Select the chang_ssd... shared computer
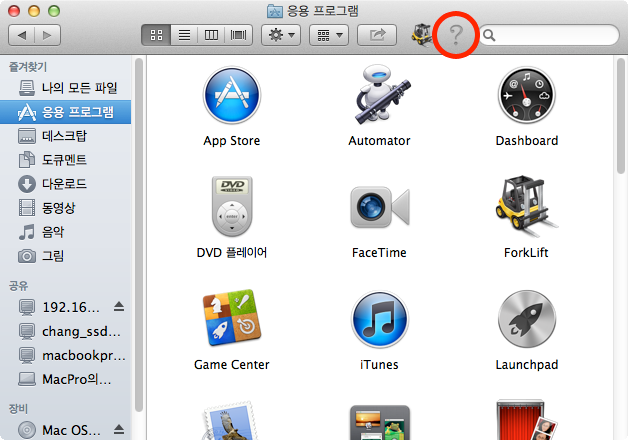The height and width of the screenshot is (440, 628). pyautogui.click(x=66, y=331)
